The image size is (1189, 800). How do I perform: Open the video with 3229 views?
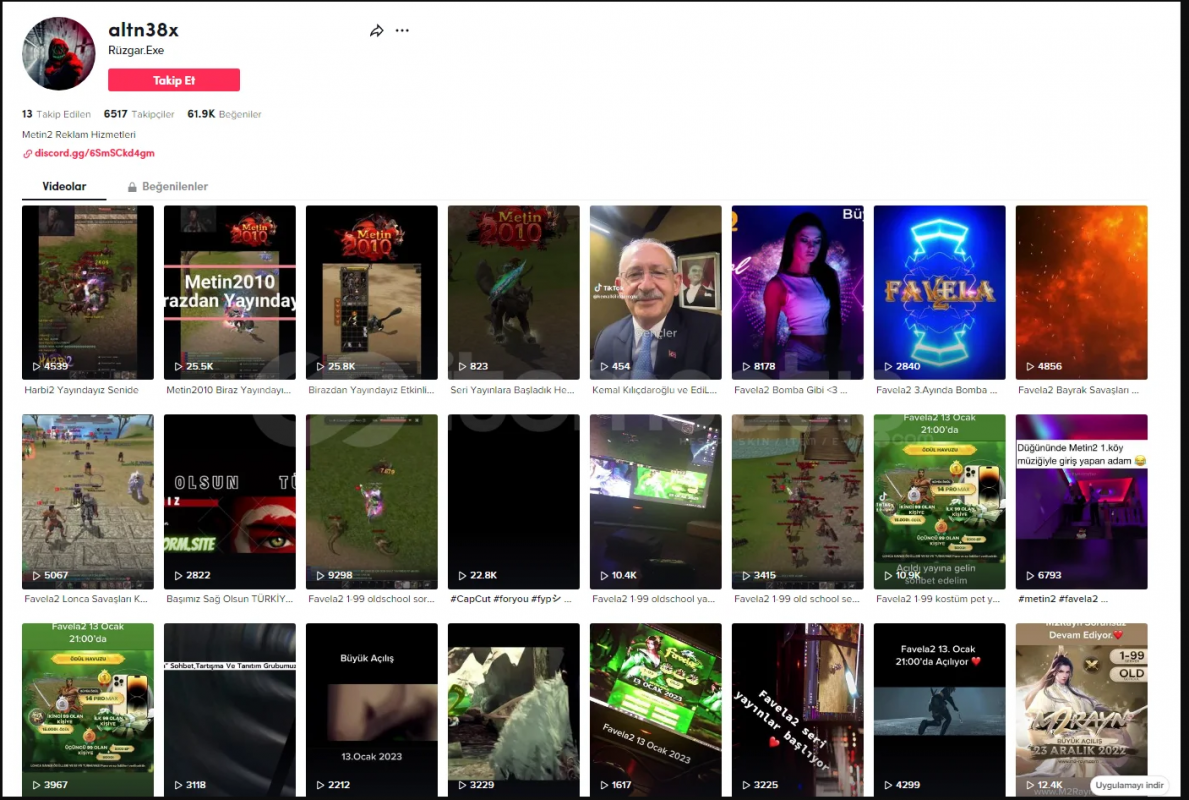point(513,710)
